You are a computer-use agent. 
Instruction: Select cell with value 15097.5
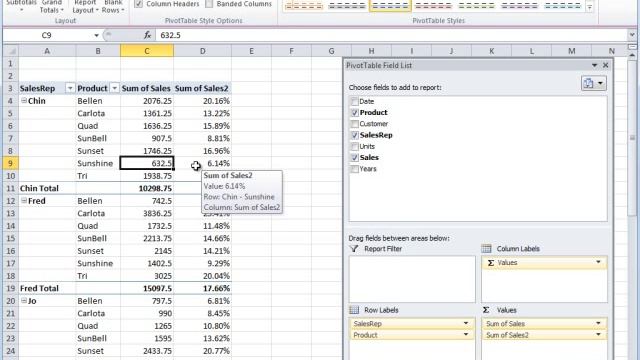point(147,288)
